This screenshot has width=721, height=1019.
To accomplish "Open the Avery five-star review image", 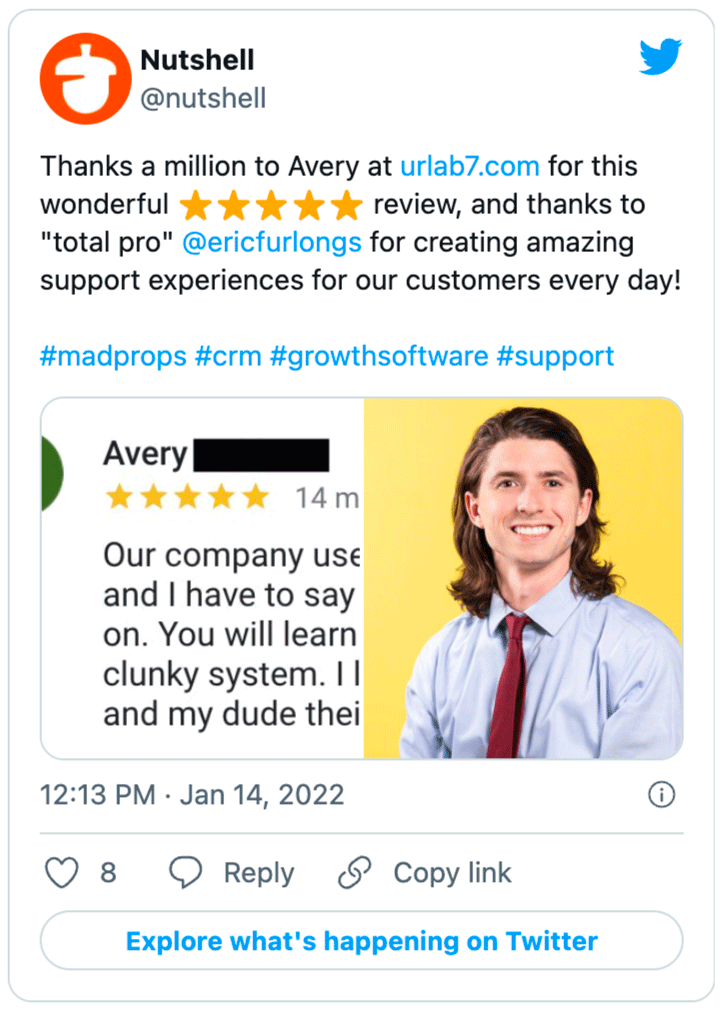I will click(x=202, y=578).
